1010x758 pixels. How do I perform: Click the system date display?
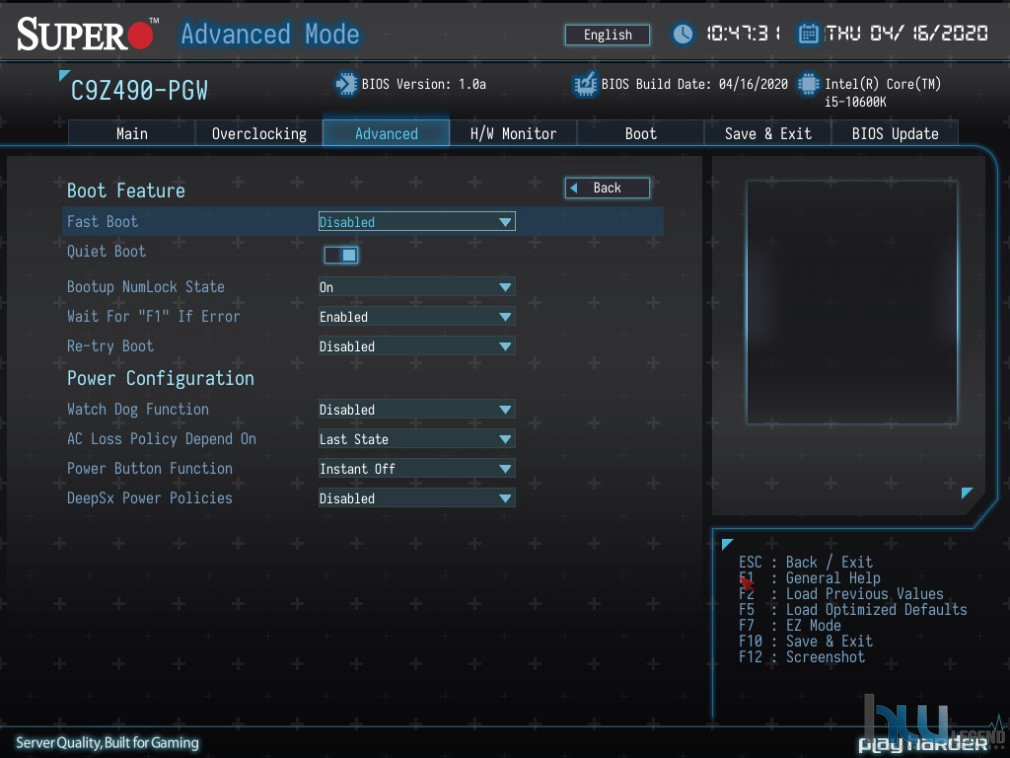click(907, 33)
